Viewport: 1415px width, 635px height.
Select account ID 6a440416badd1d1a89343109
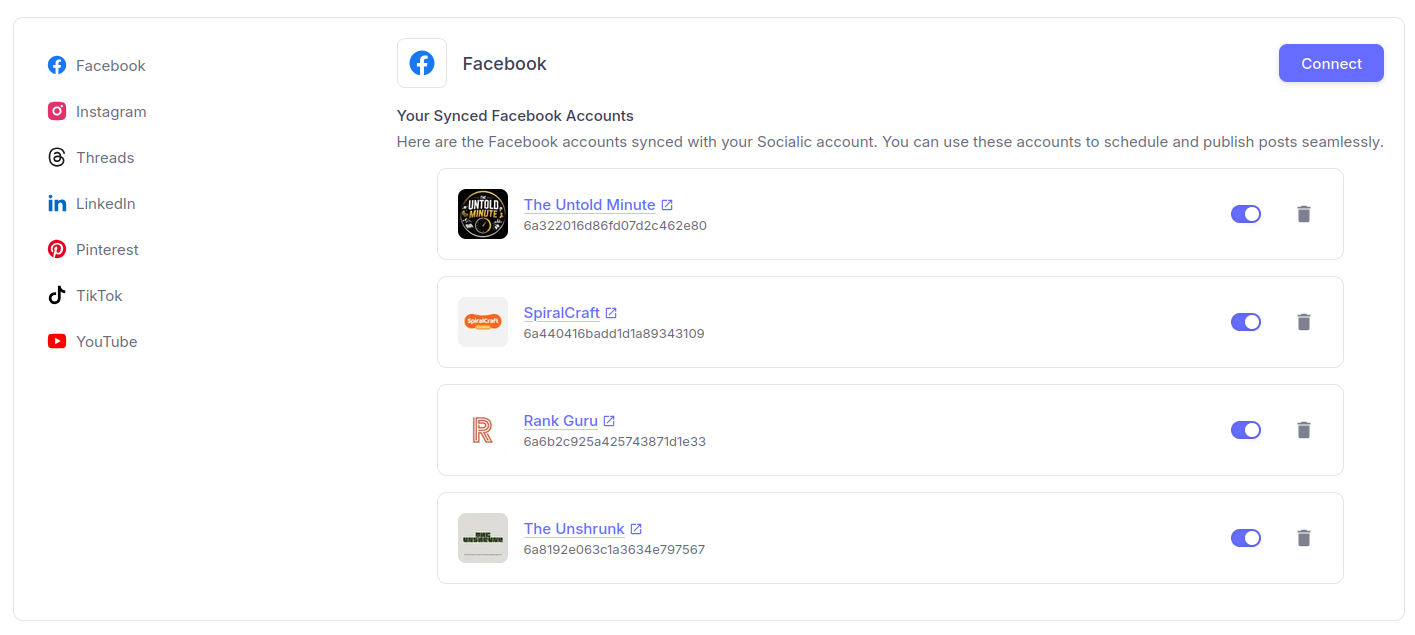614,334
